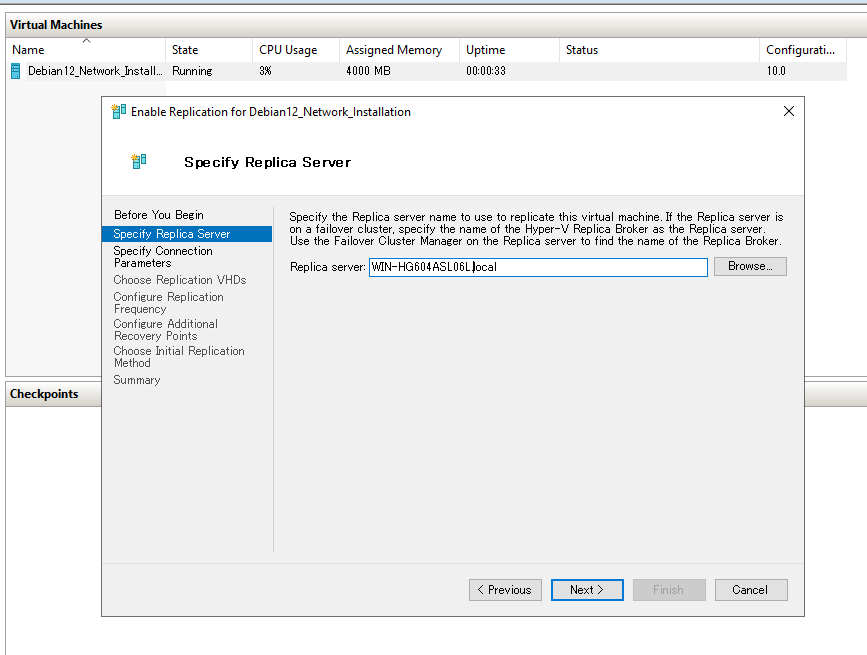Sort by the Configuration version column

tap(803, 50)
